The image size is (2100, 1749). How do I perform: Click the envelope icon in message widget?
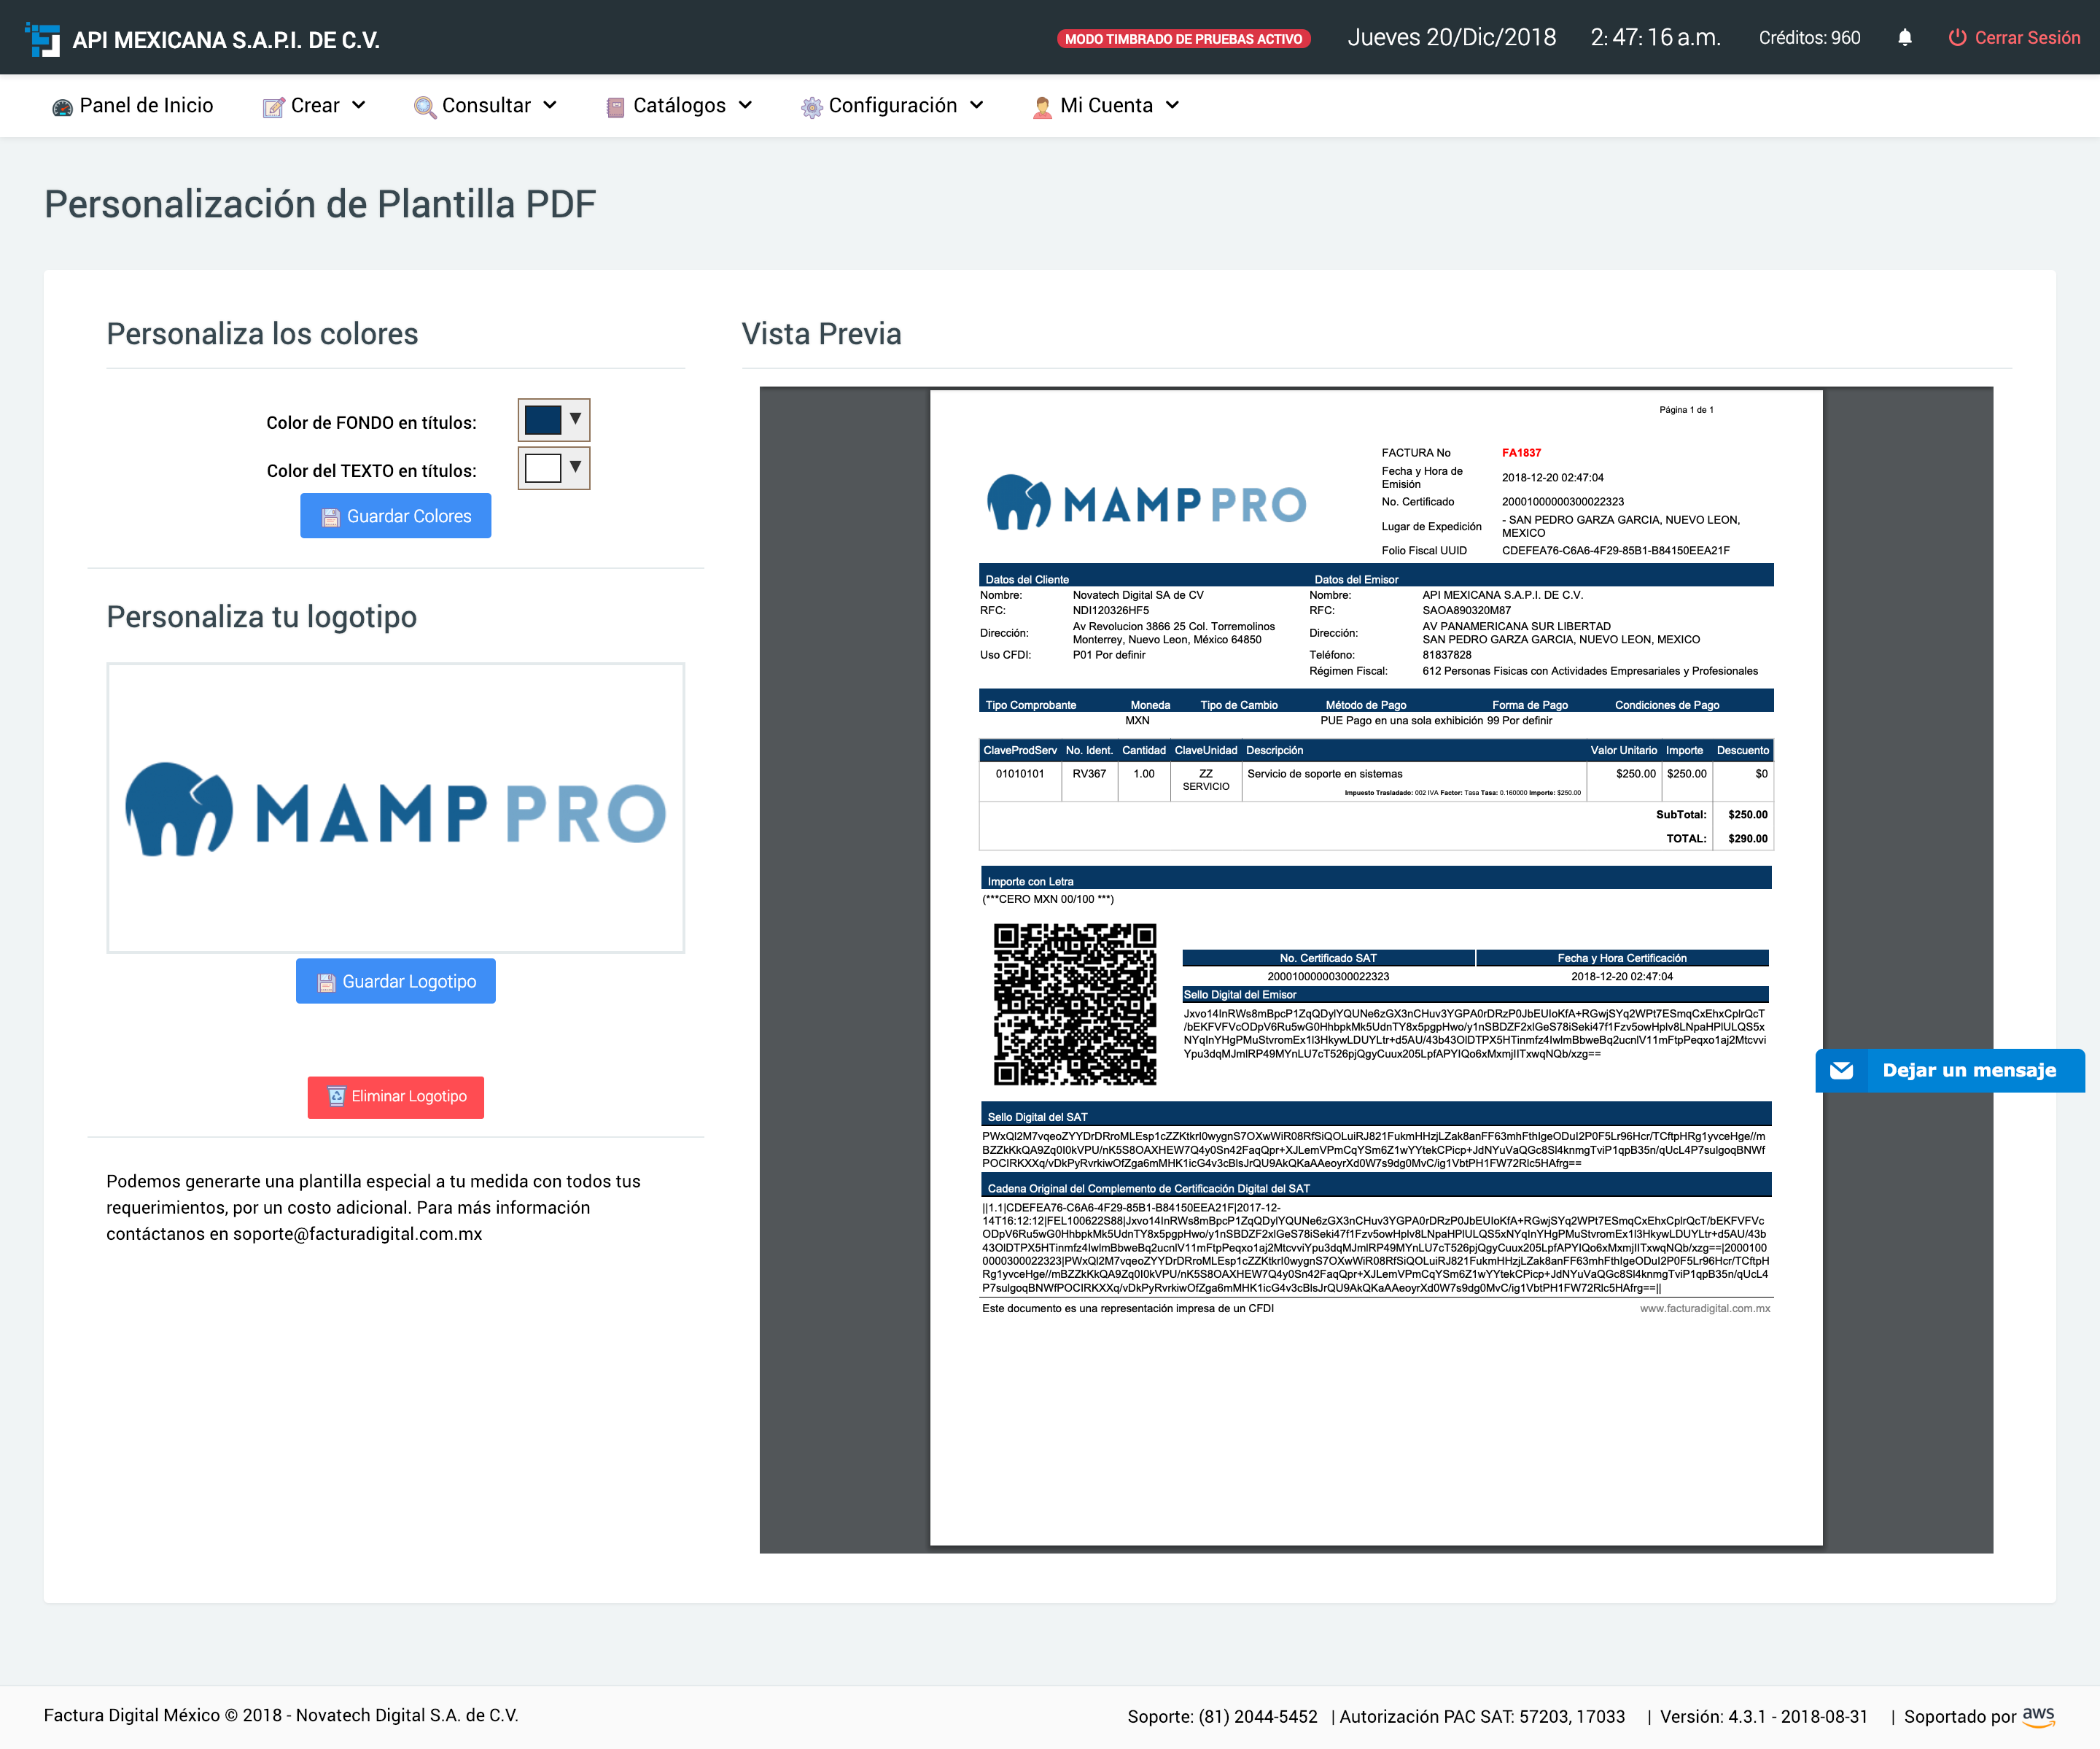click(1841, 1071)
